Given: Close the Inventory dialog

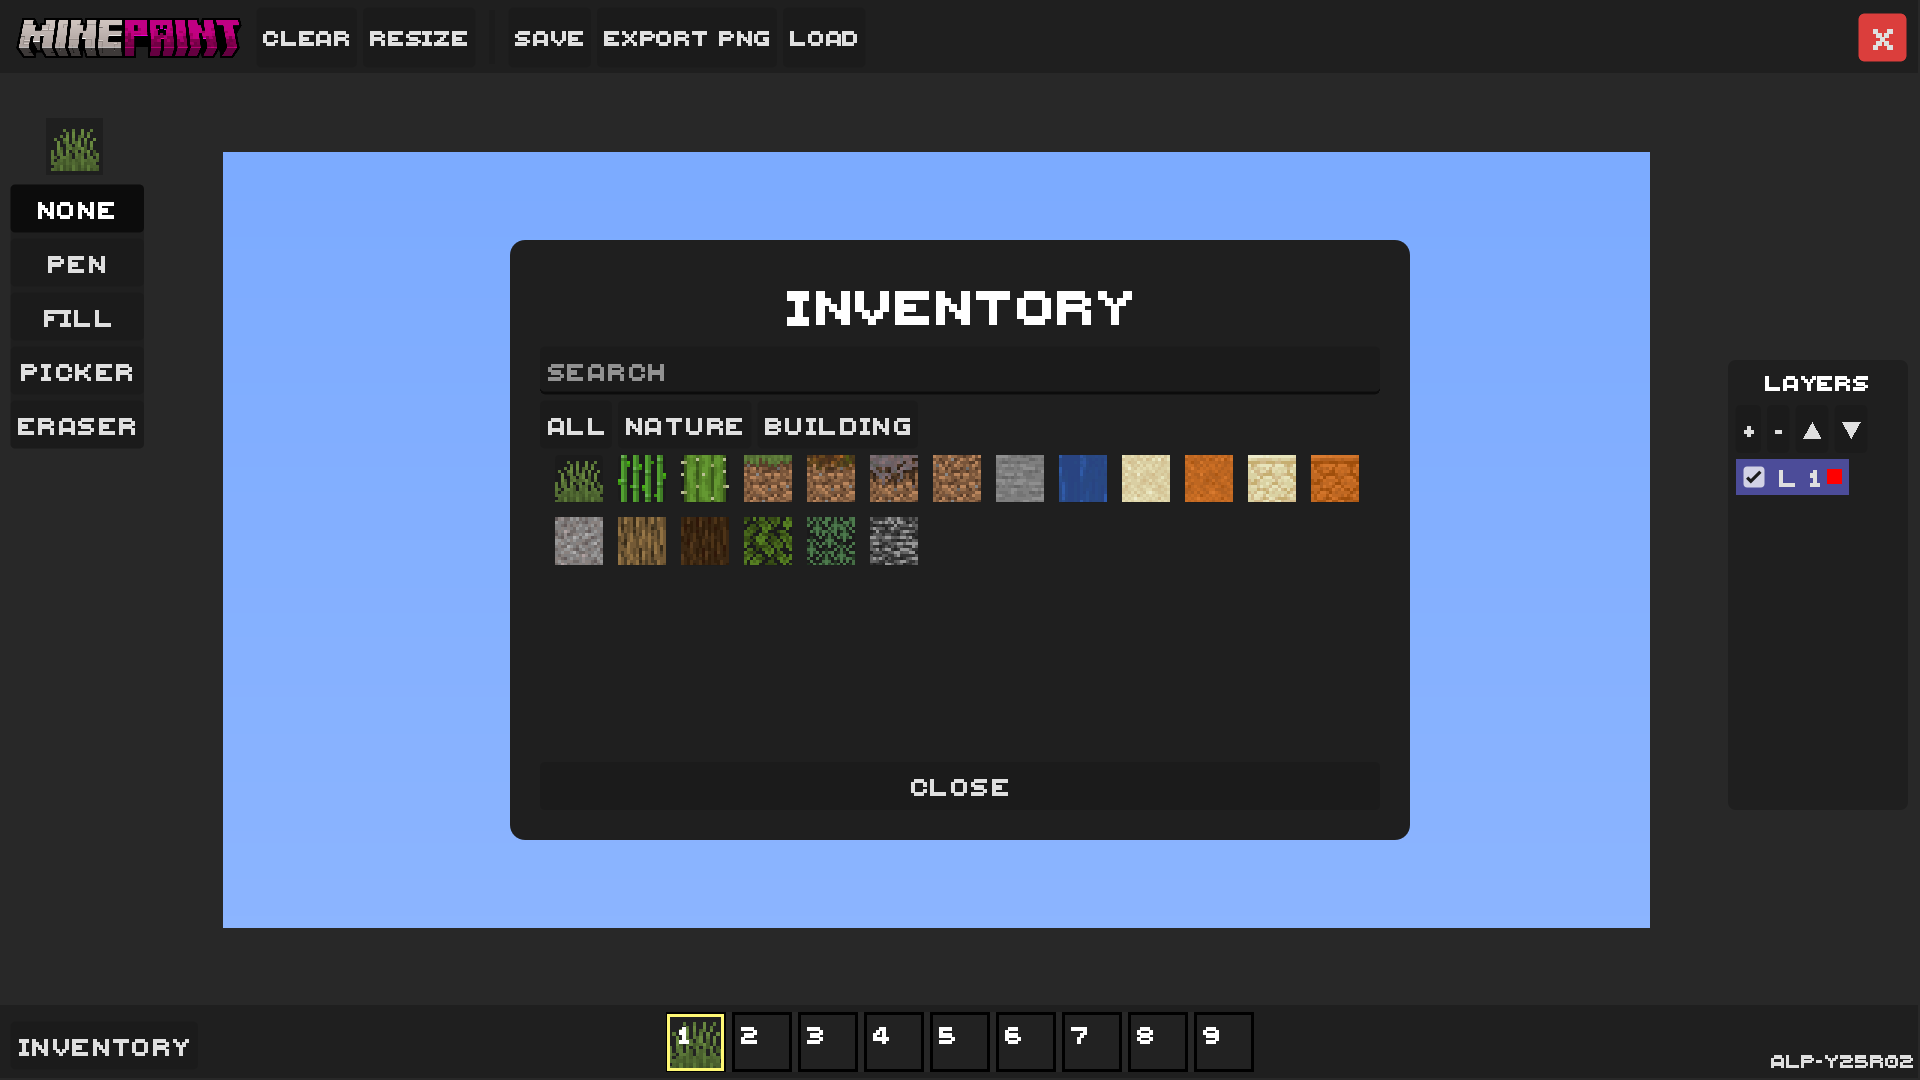Looking at the screenshot, I should pyautogui.click(x=959, y=787).
